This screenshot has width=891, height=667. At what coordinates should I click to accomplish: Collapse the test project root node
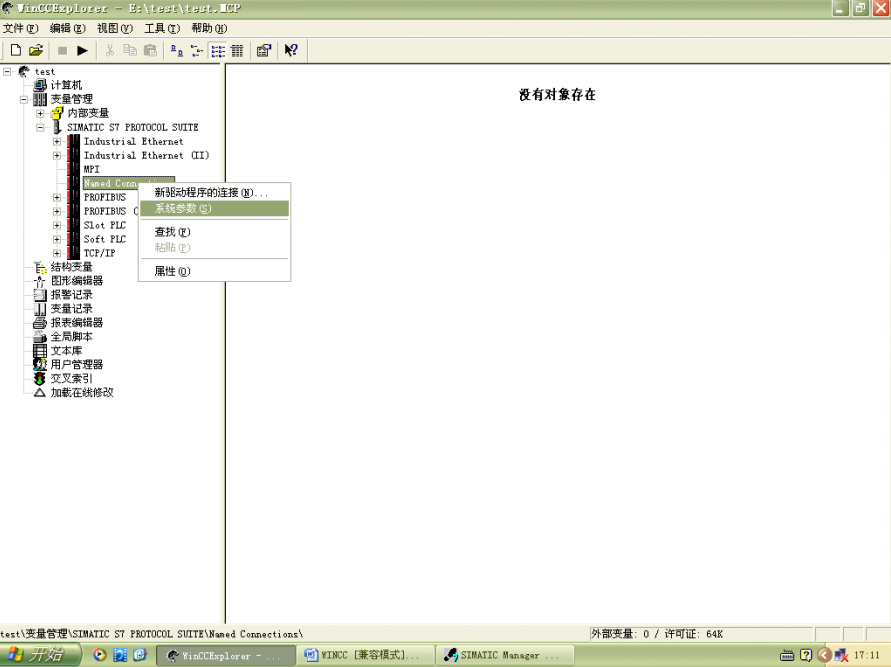tap(7, 72)
